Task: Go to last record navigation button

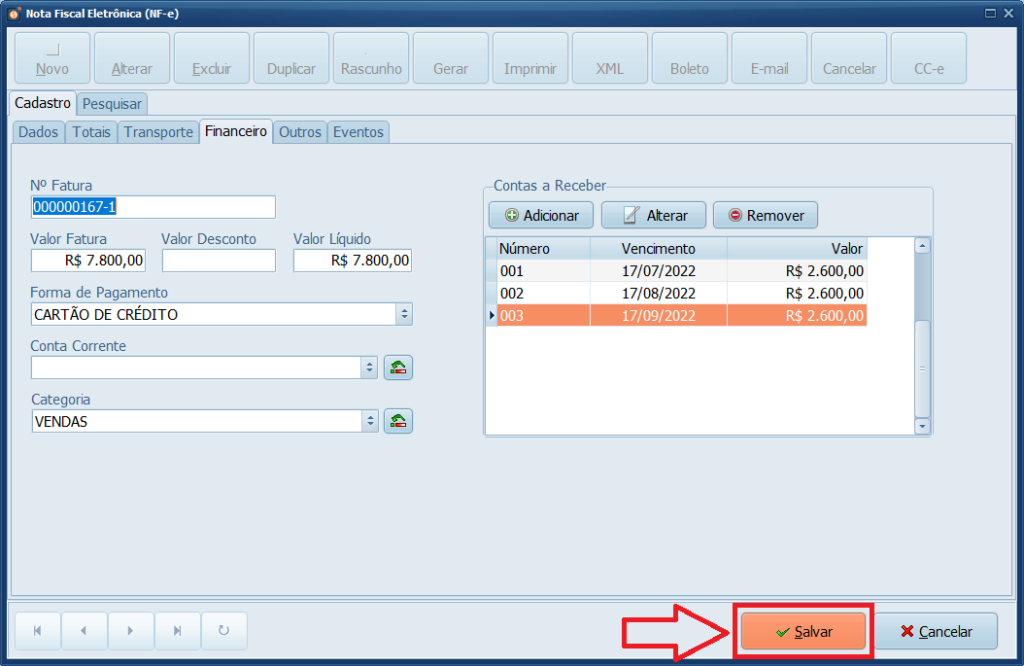Action: pos(177,631)
